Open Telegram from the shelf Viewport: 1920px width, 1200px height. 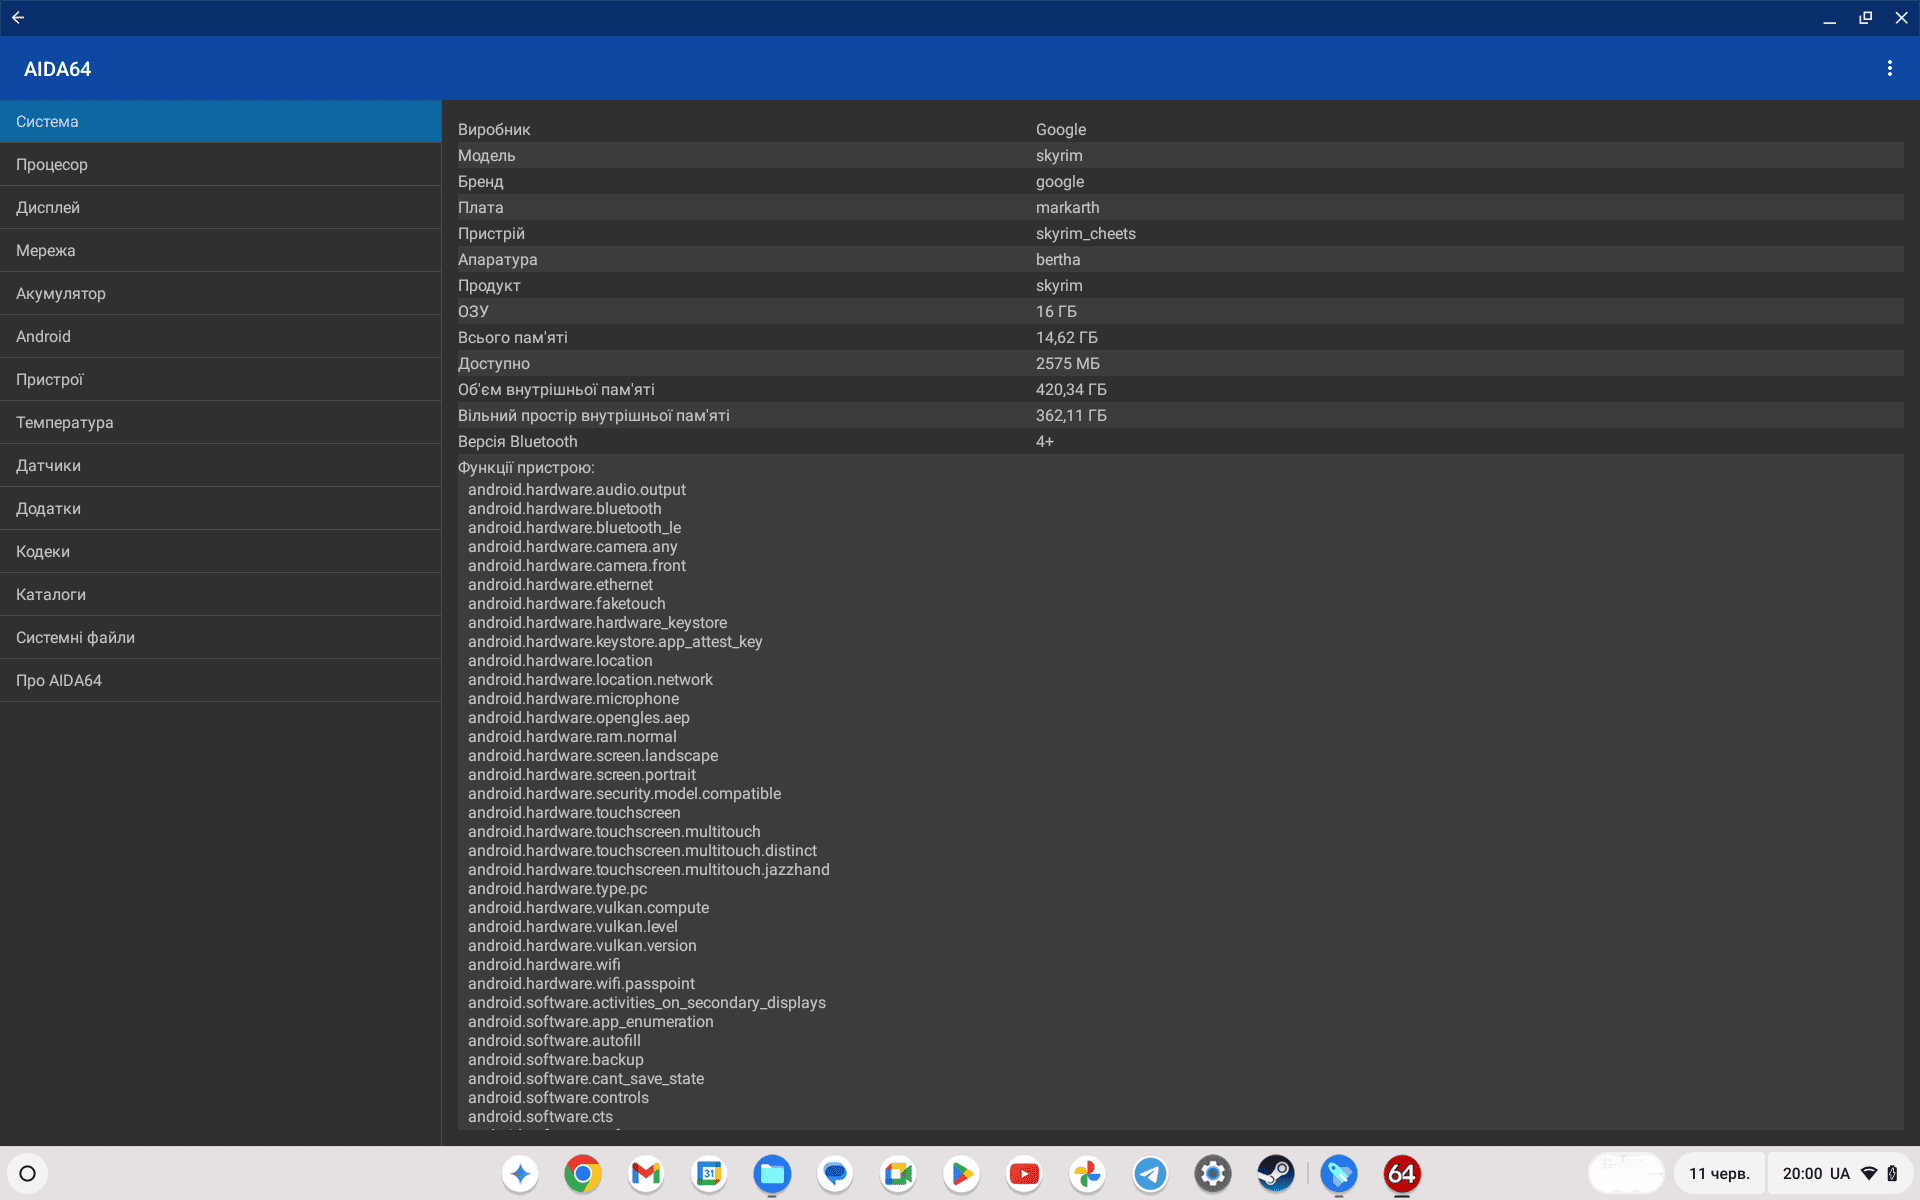[x=1150, y=1173]
